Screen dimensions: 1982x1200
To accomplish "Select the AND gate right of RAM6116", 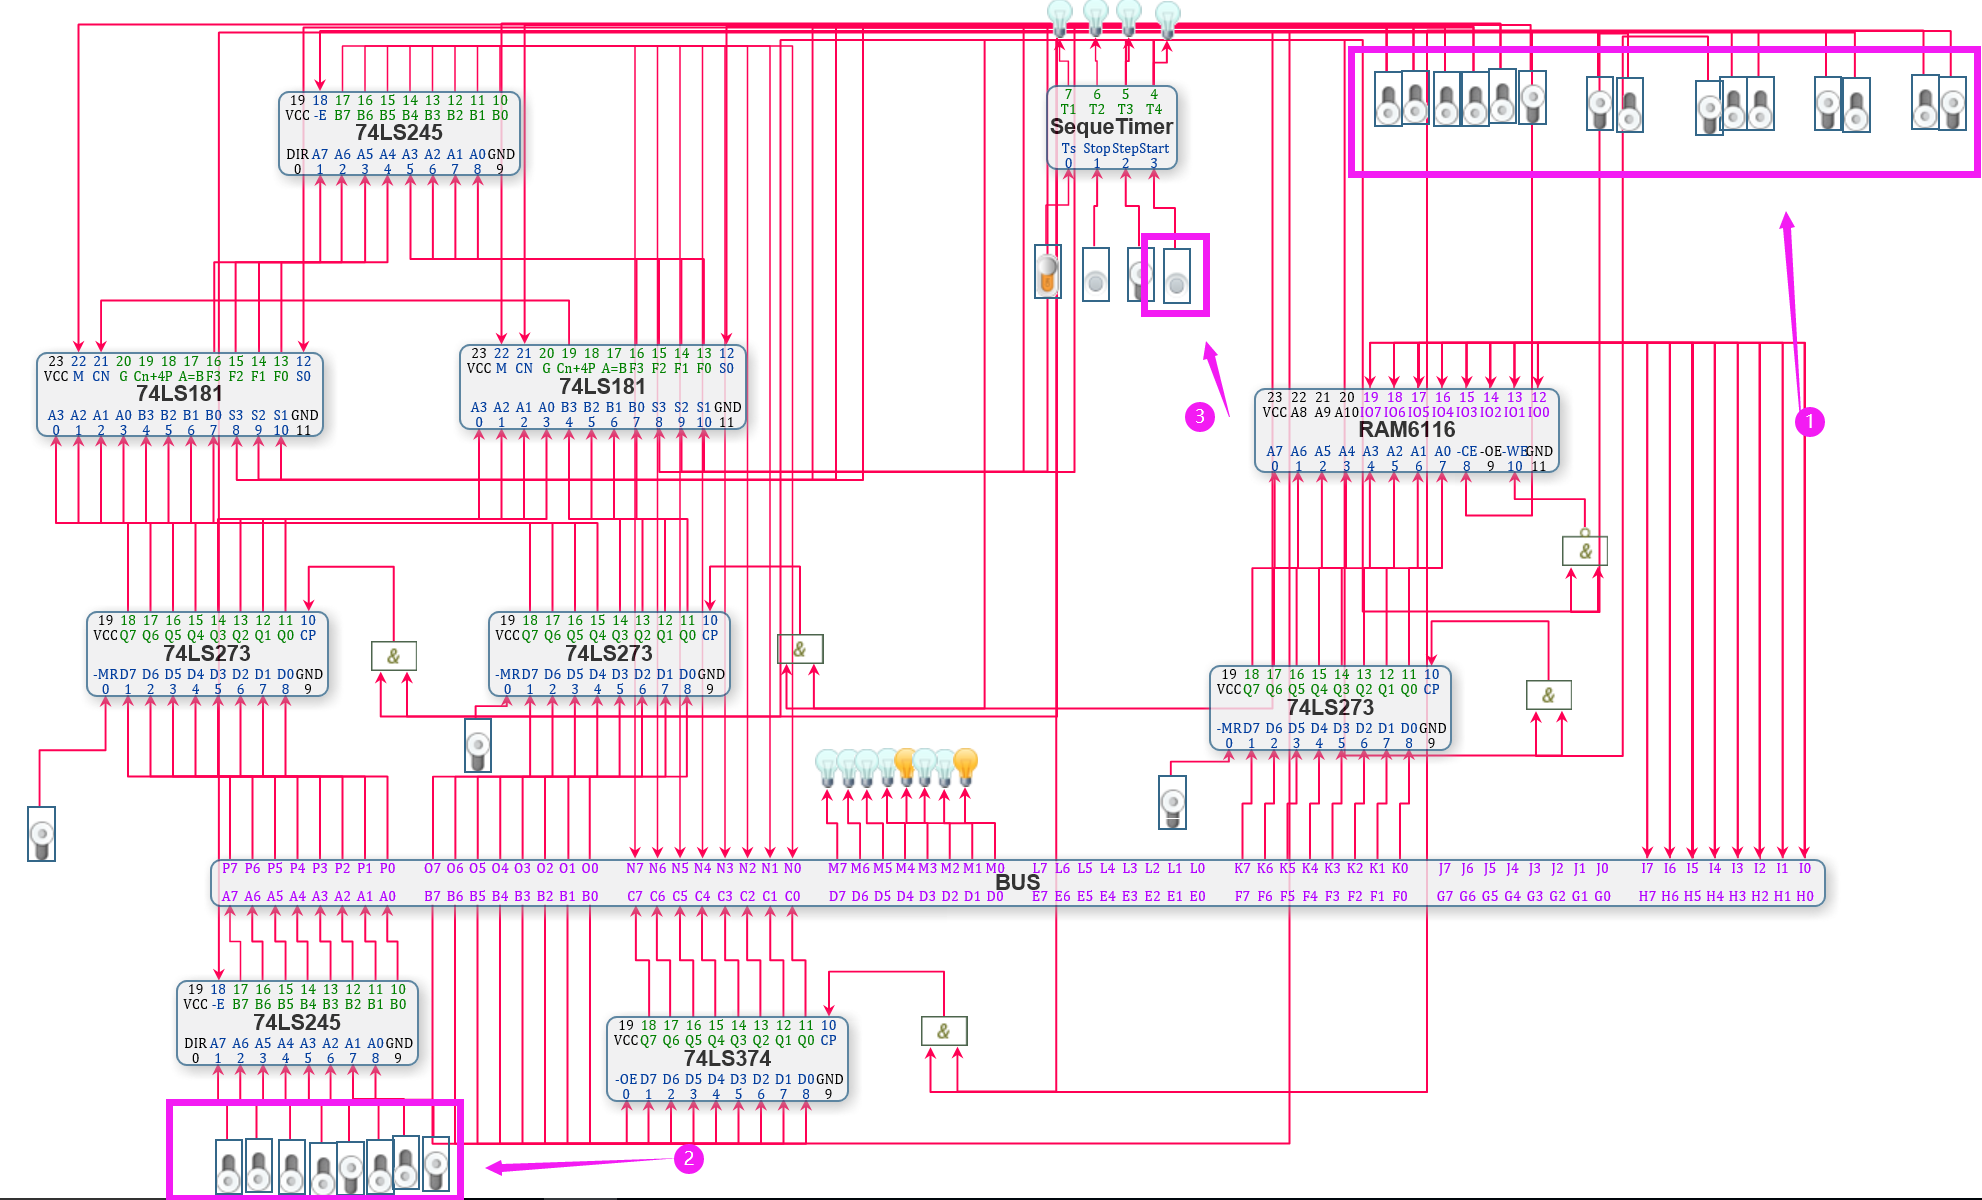I will point(1585,550).
